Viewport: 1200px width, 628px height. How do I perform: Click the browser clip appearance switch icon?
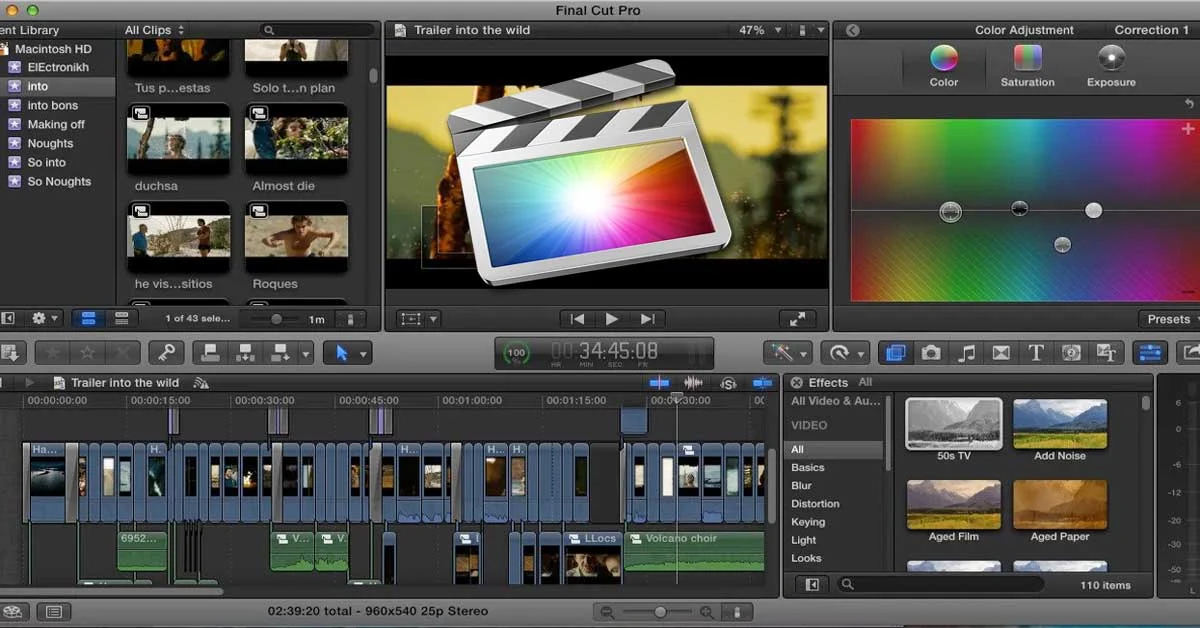pyautogui.click(x=350, y=319)
